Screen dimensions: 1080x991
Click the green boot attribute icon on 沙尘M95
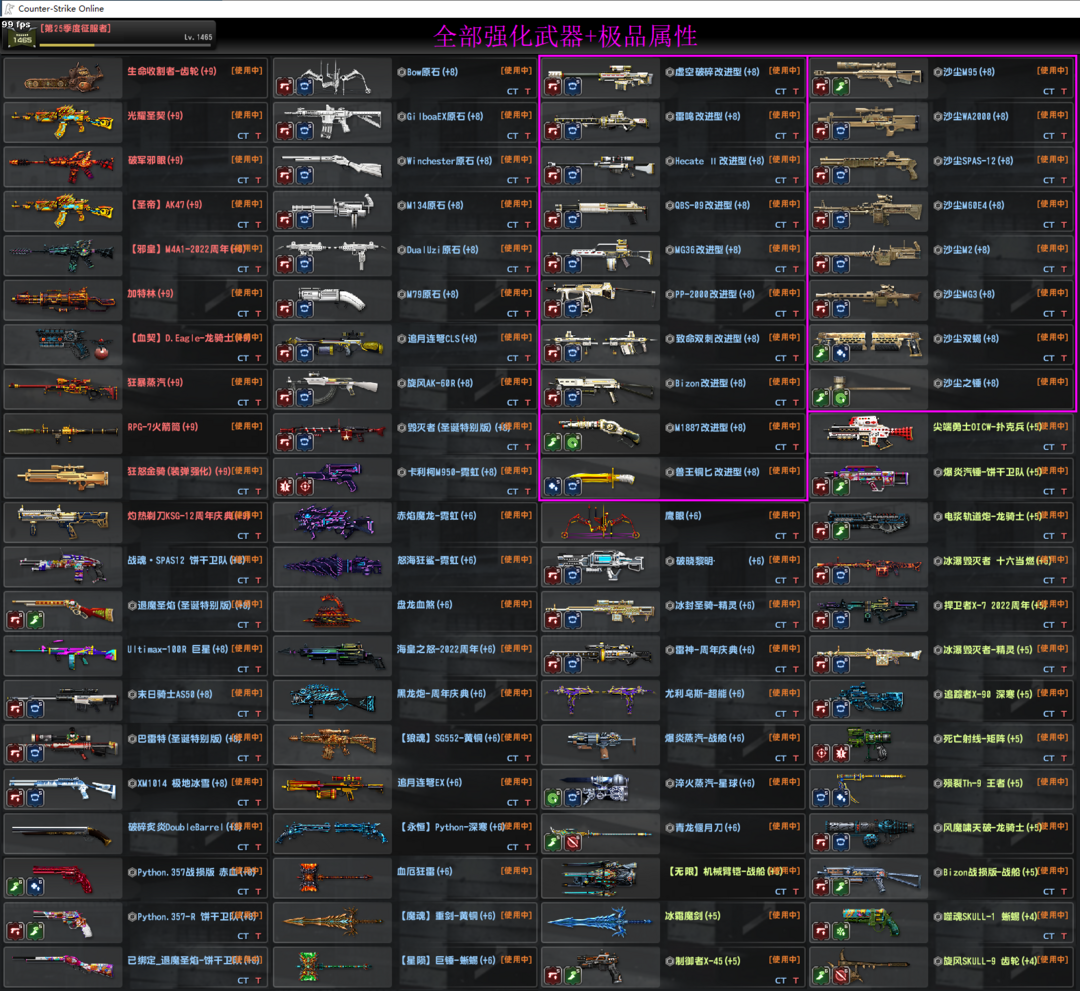coord(841,87)
